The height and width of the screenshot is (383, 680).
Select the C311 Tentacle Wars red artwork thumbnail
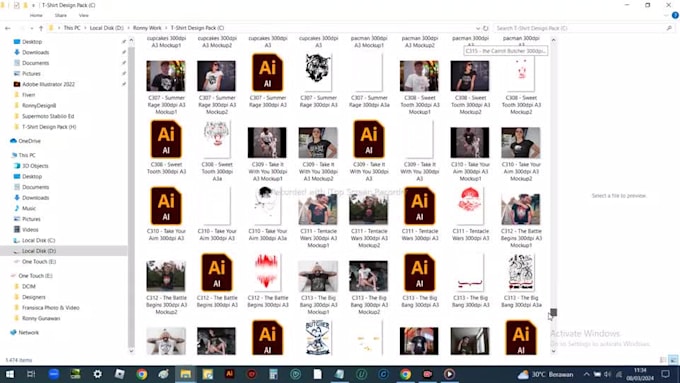point(470,205)
